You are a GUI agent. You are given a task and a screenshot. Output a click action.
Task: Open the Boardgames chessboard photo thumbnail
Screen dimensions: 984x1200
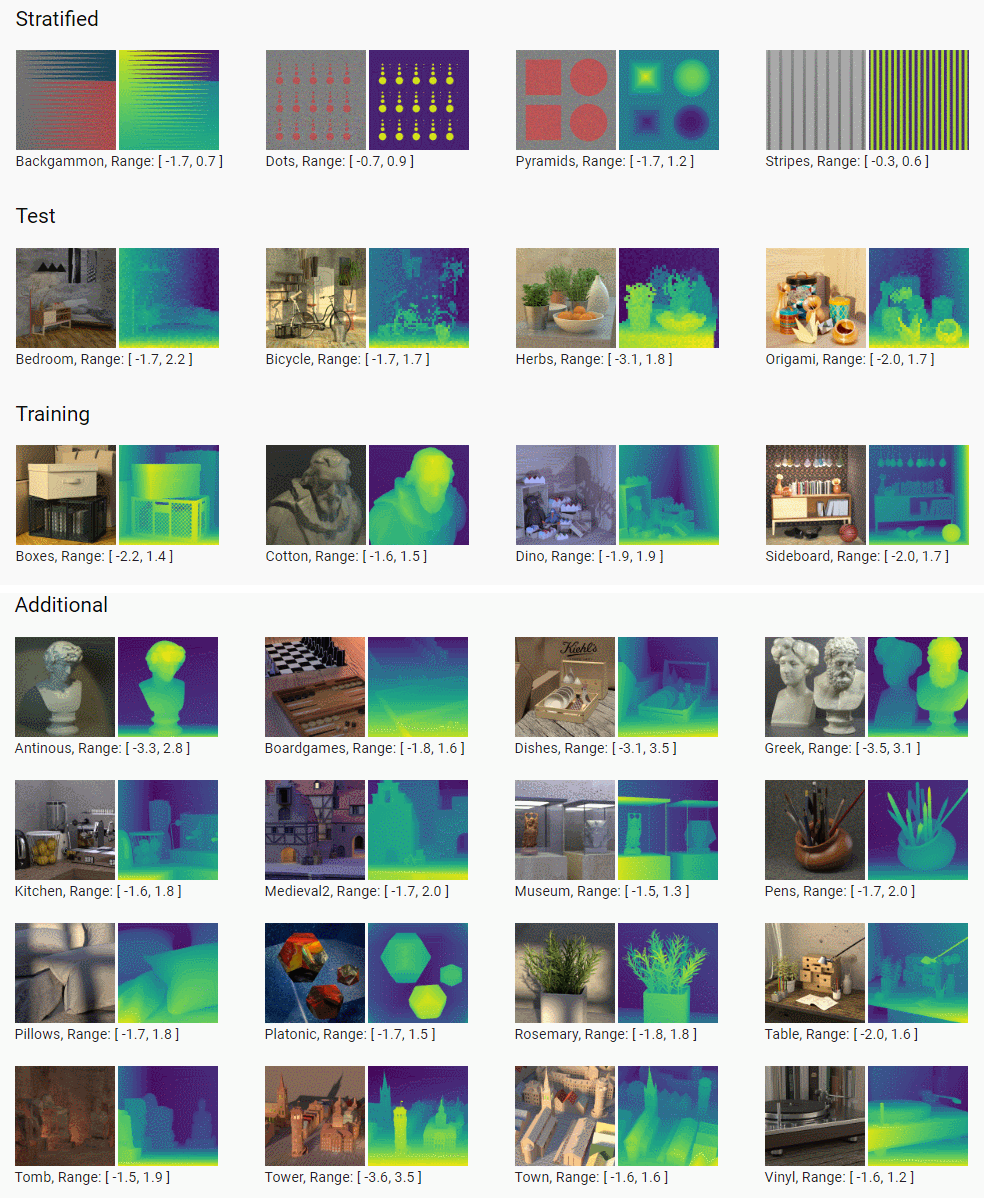pyautogui.click(x=315, y=687)
